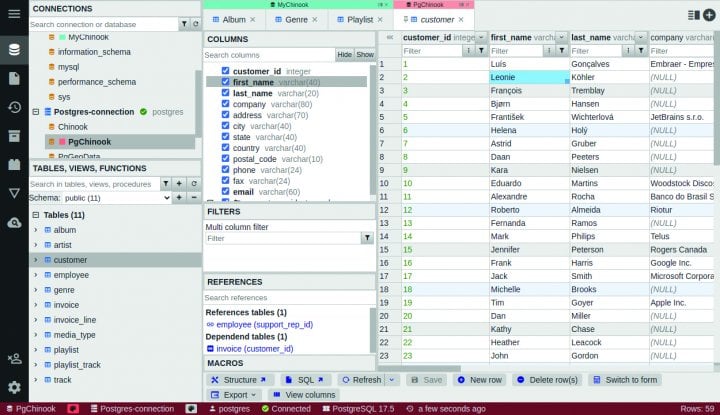The image size is (720, 415).
Task: Click the add table plus icon
Action: point(179,184)
